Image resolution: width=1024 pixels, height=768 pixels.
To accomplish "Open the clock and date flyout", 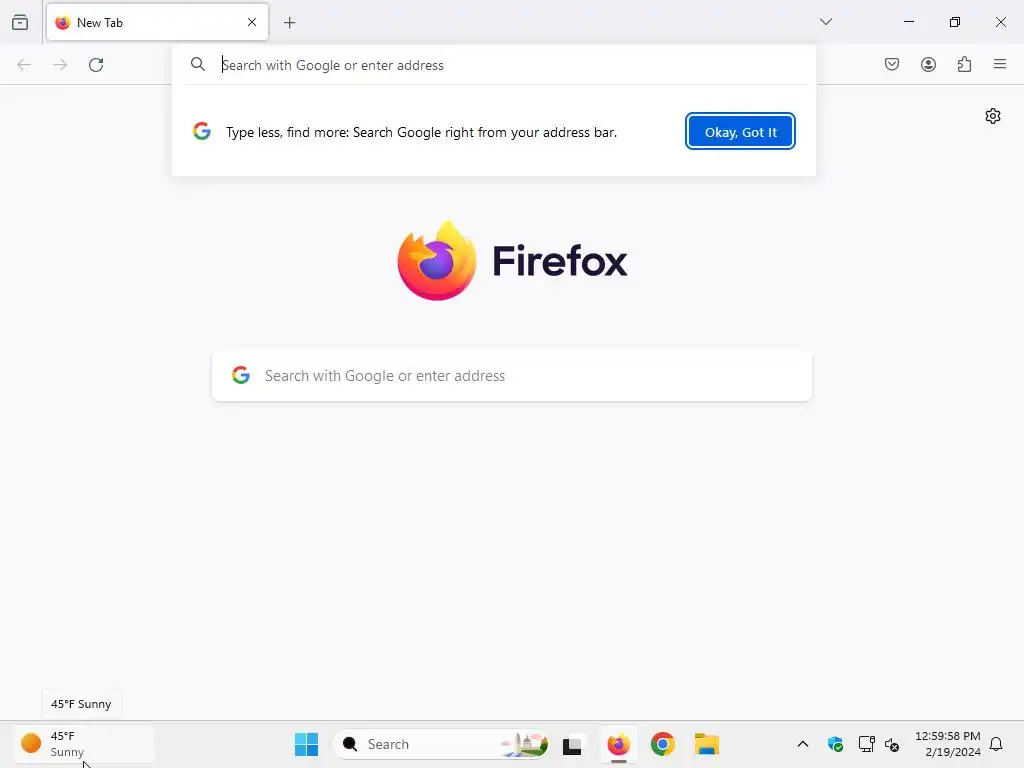I will [948, 744].
